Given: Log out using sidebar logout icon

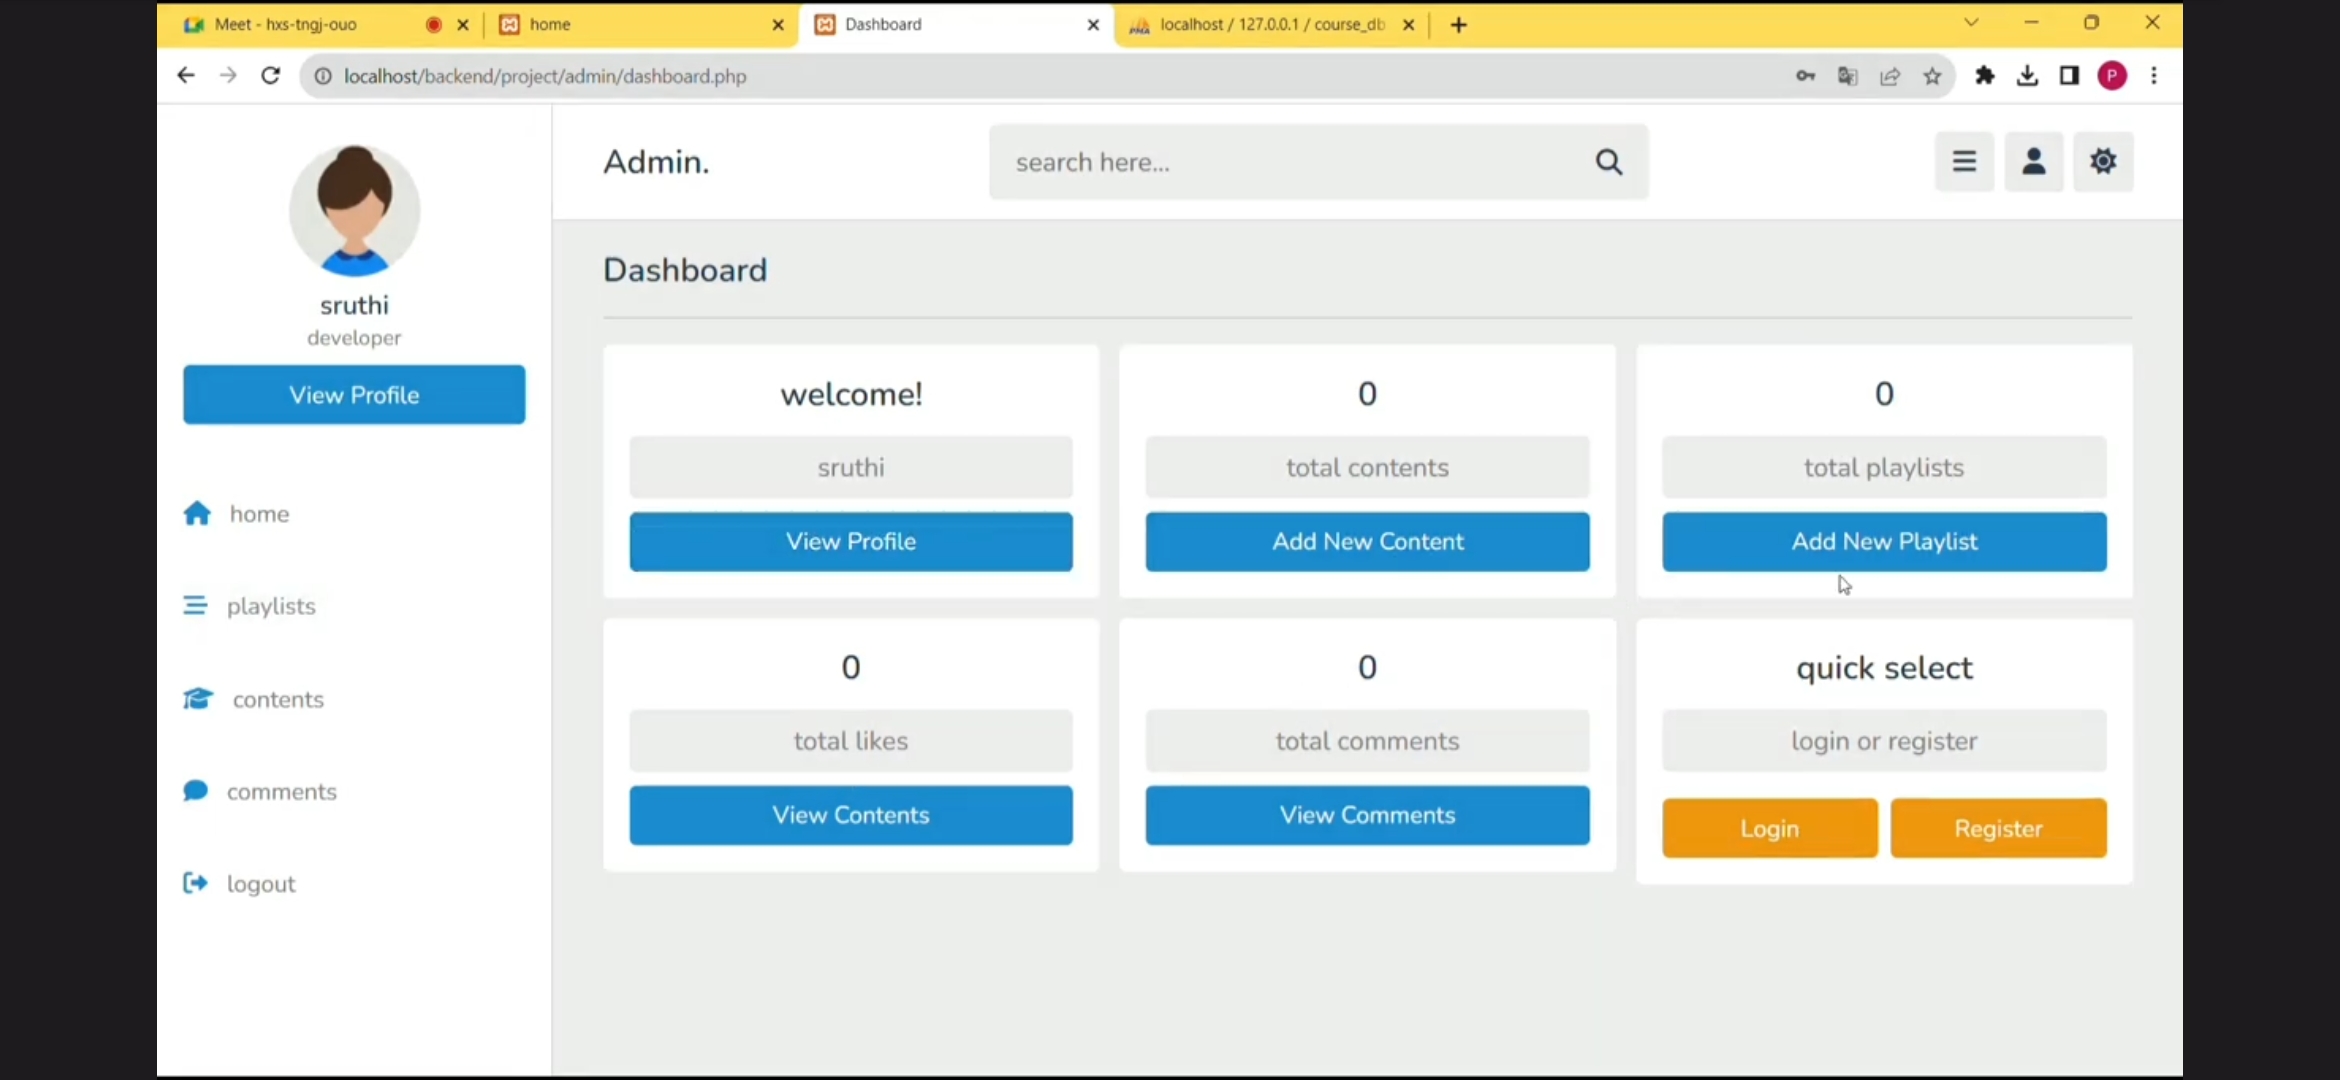Looking at the screenshot, I should click(196, 883).
